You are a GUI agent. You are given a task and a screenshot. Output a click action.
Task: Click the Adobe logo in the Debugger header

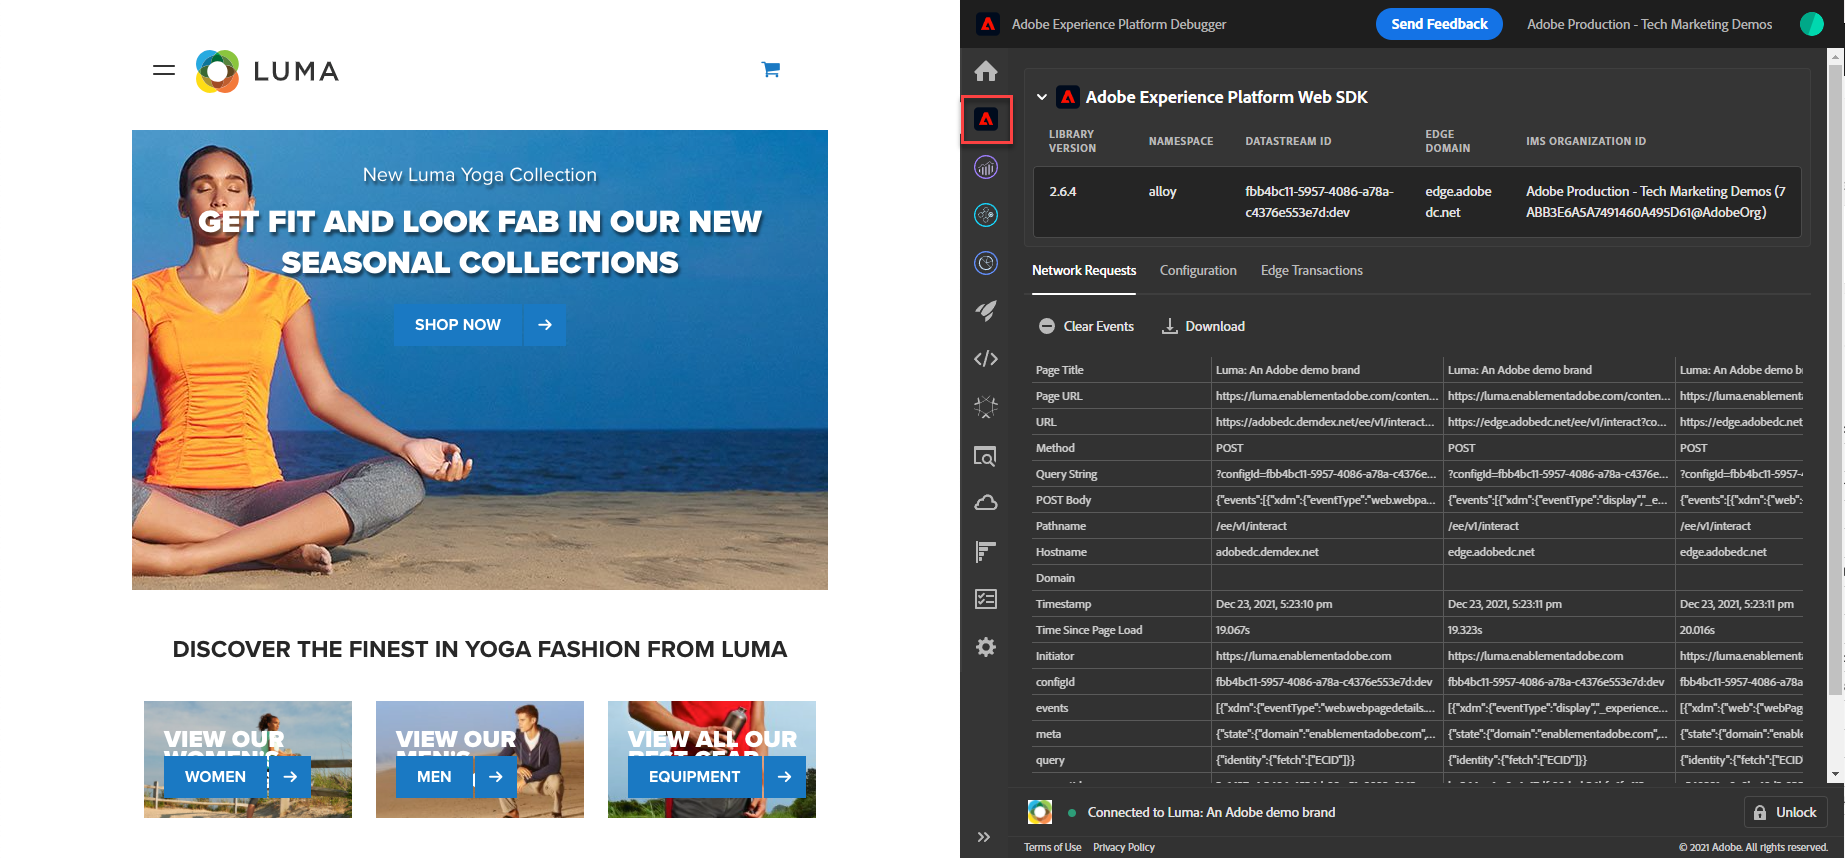(988, 24)
